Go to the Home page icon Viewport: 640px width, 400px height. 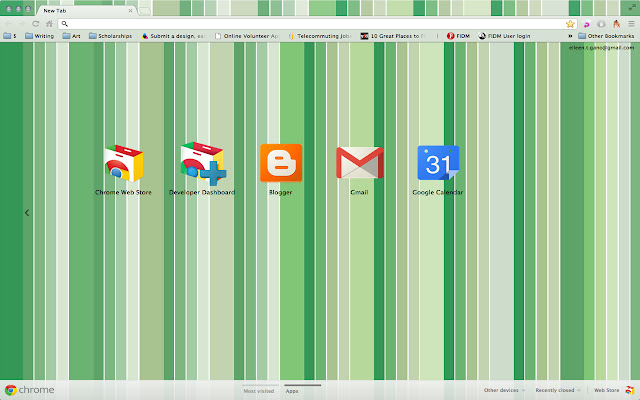[x=49, y=24]
